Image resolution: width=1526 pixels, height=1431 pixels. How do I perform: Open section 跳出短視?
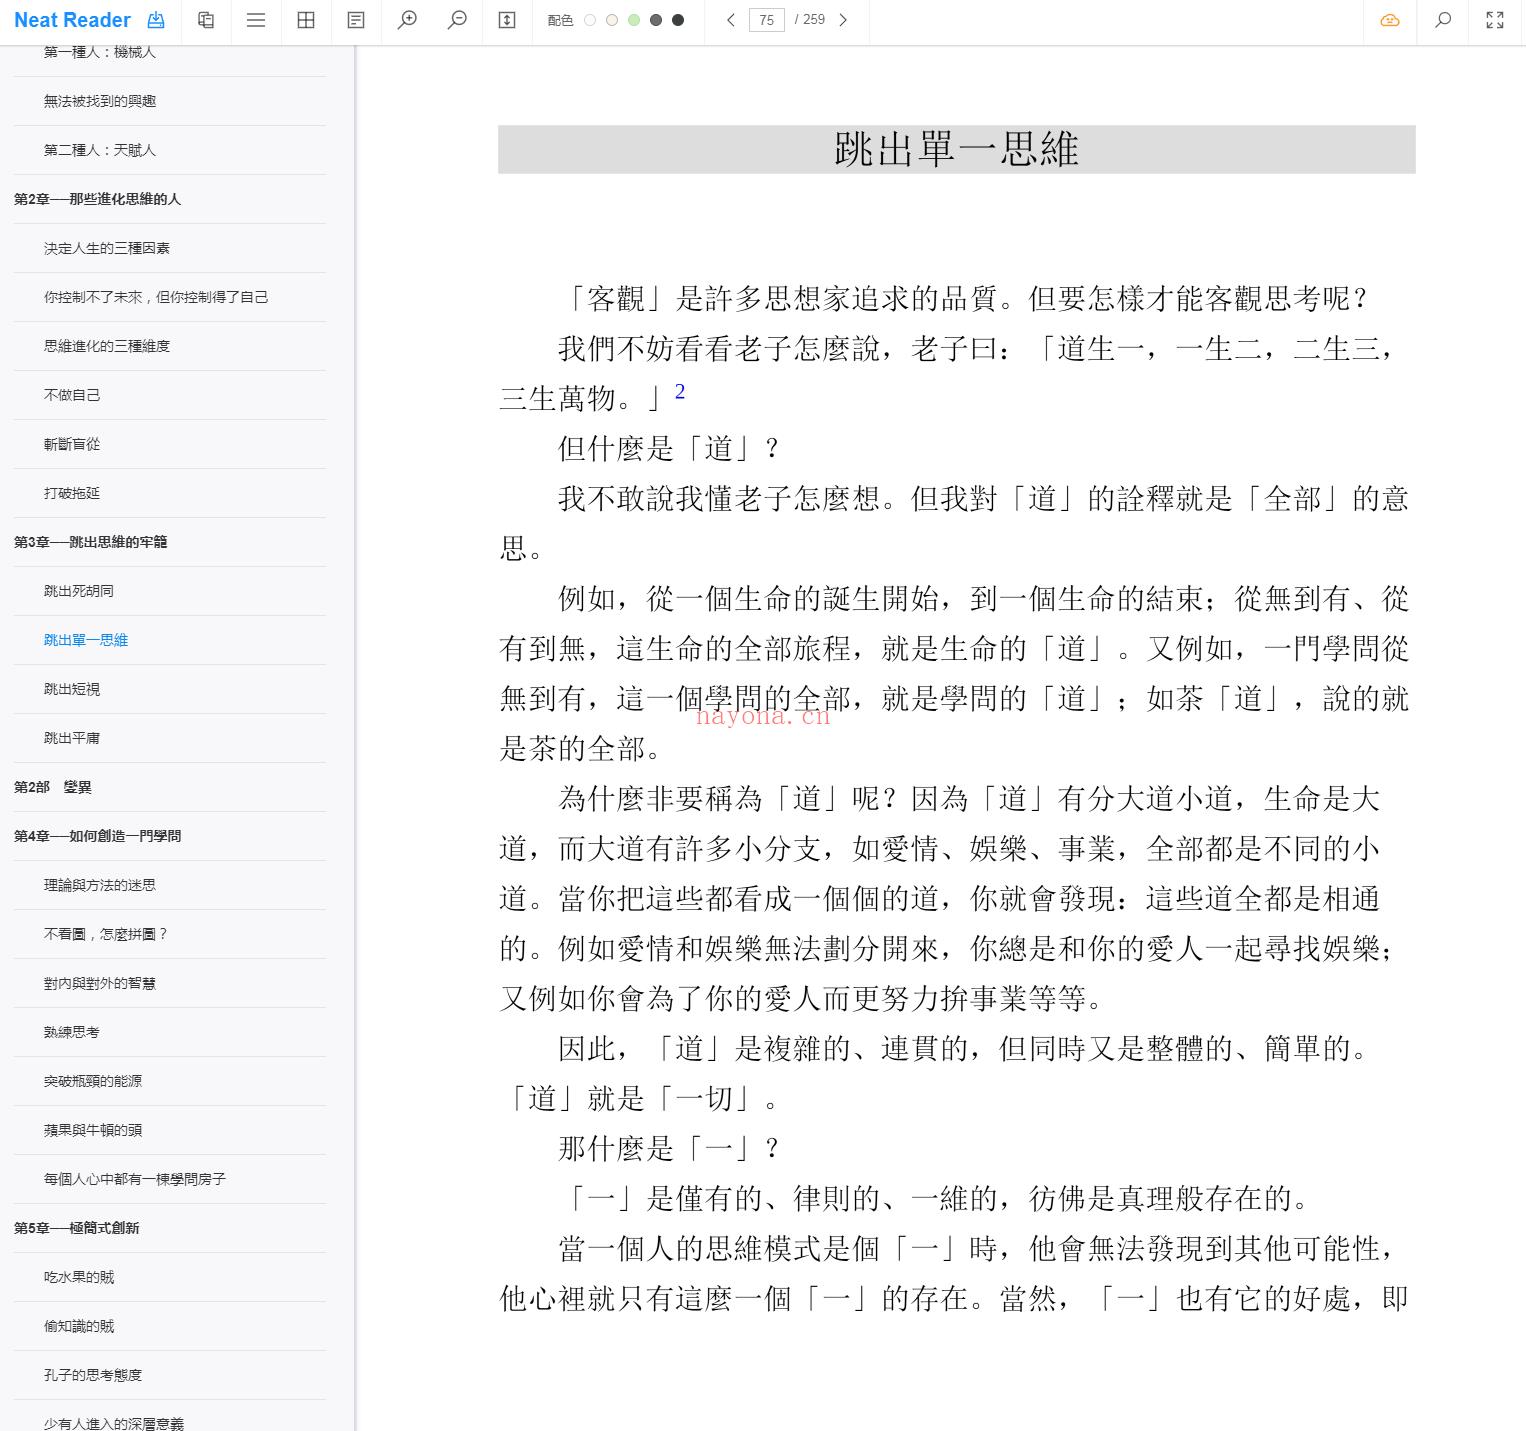pyautogui.click(x=72, y=689)
